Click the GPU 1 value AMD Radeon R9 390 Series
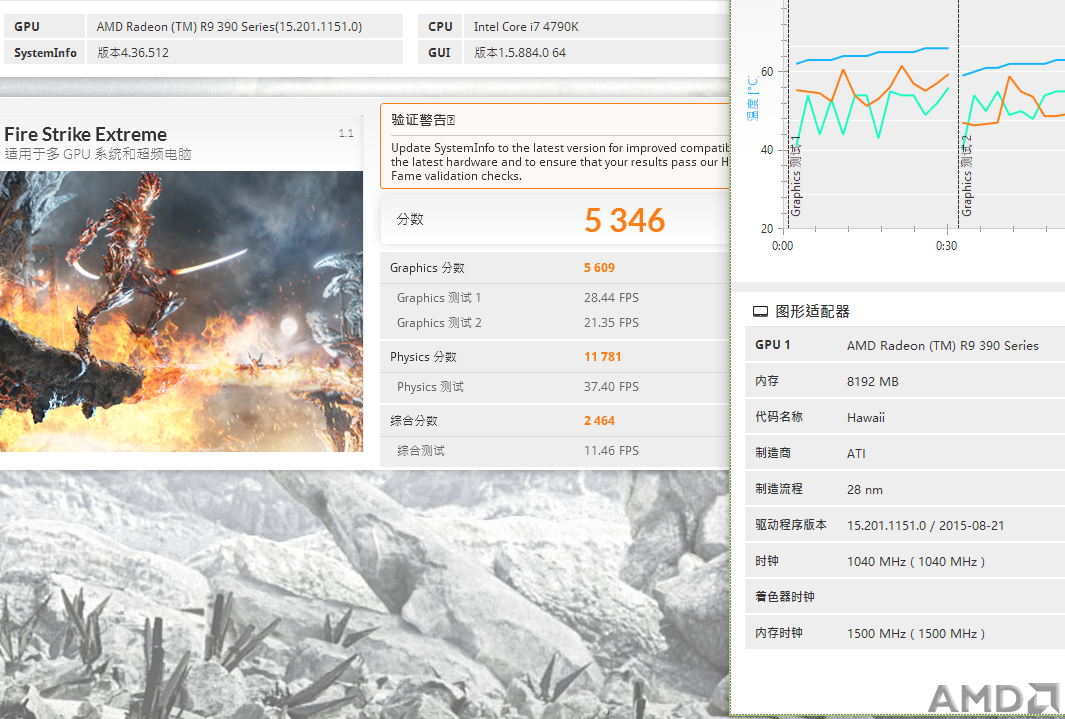Image resolution: width=1065 pixels, height=719 pixels. 942,345
